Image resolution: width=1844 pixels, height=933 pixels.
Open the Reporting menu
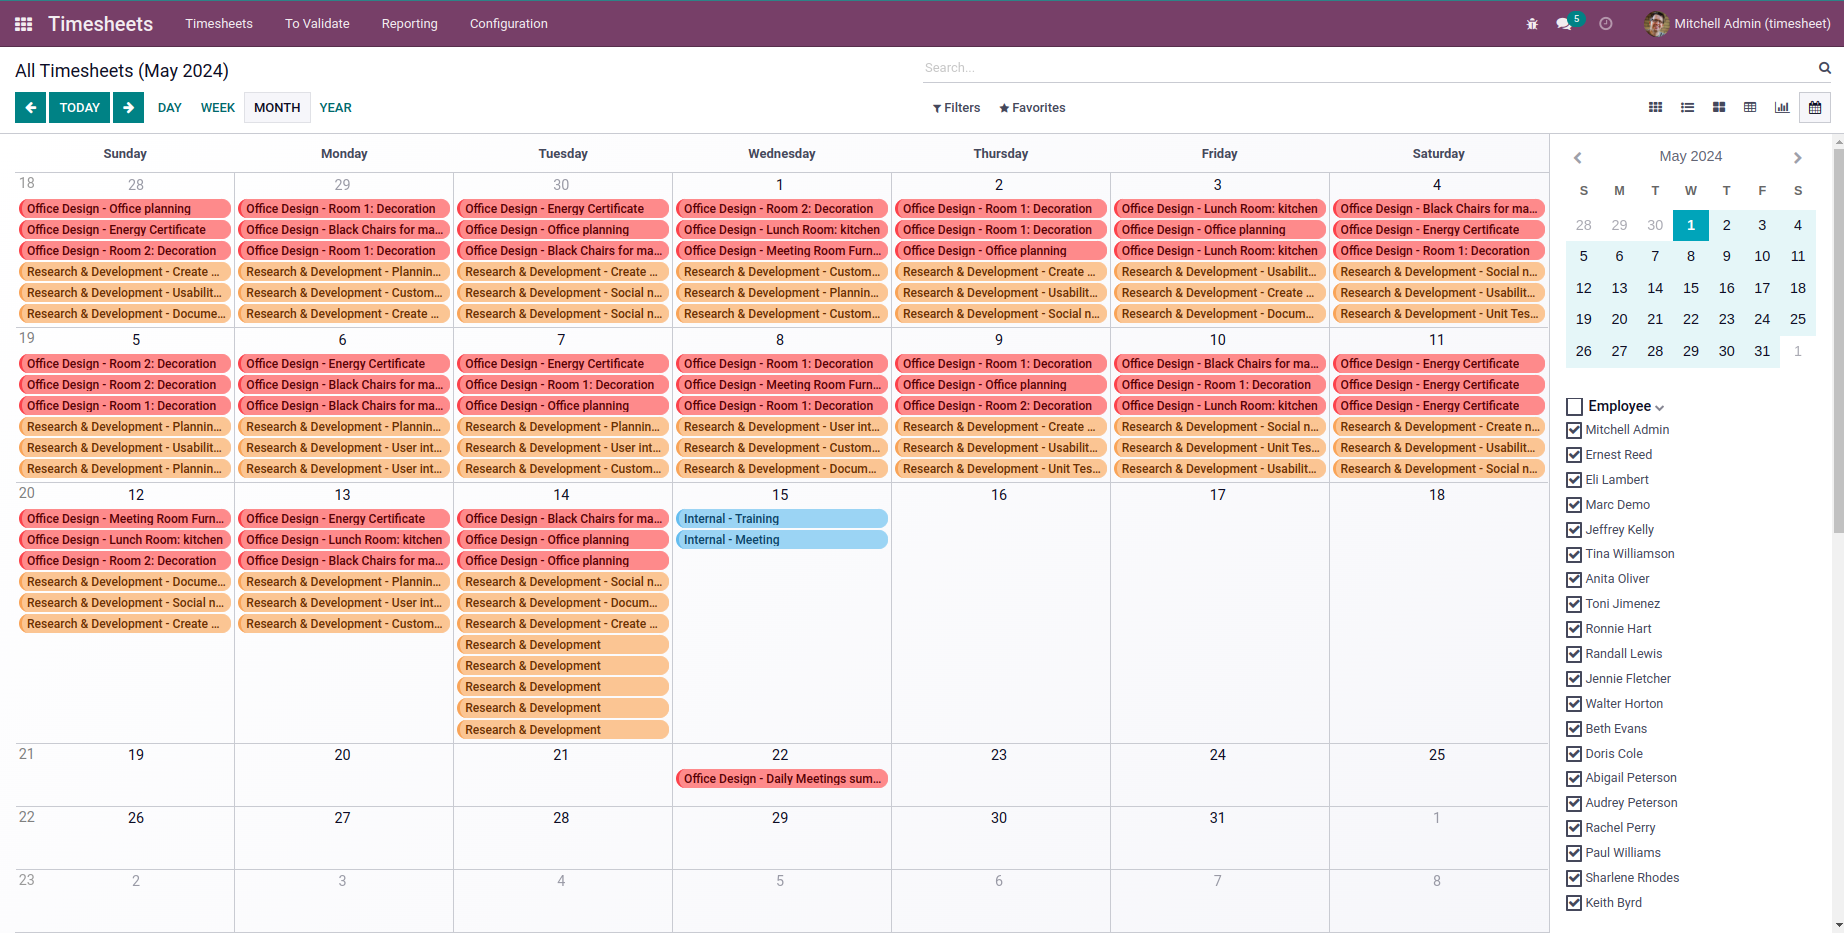[x=409, y=24]
